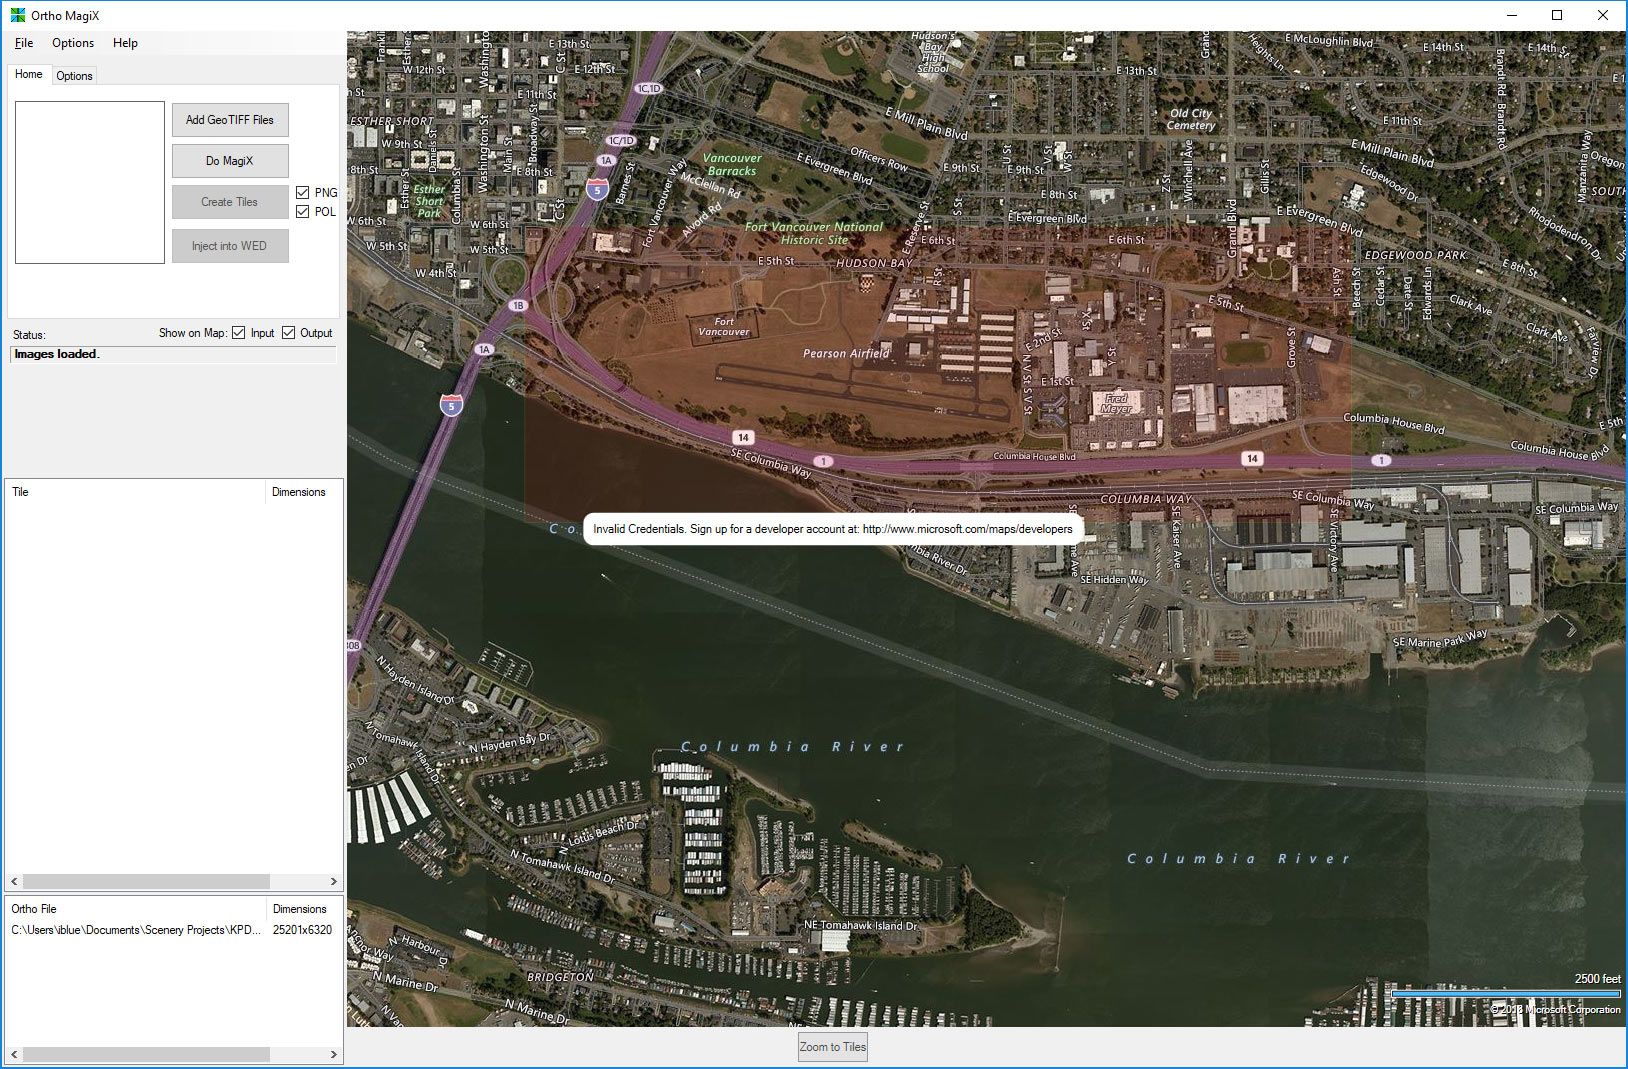
Task: Maximize the Ortho MagiX window
Action: coord(1556,15)
